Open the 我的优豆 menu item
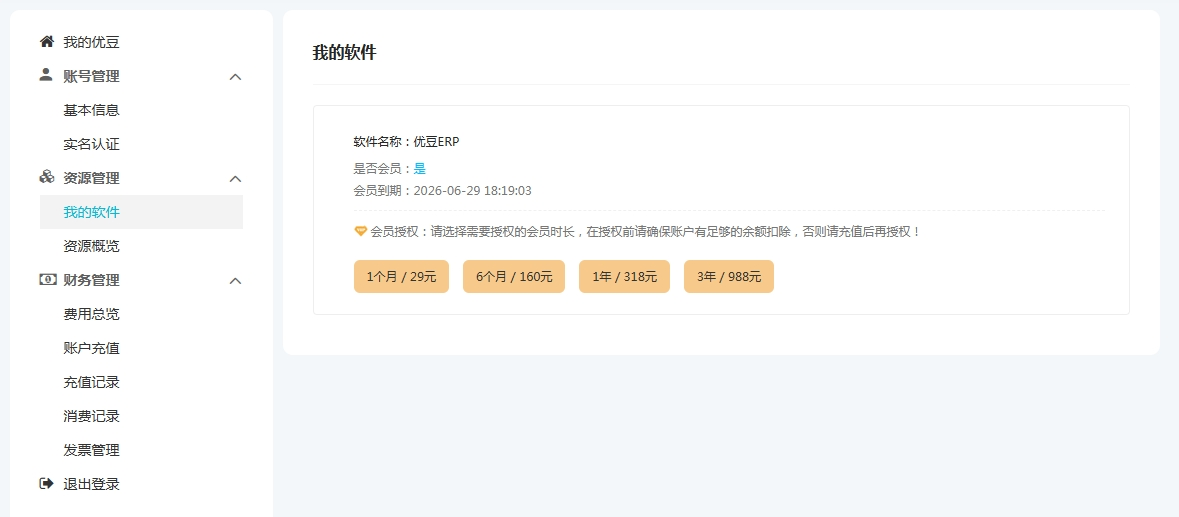The image size is (1179, 517). pyautogui.click(x=91, y=42)
